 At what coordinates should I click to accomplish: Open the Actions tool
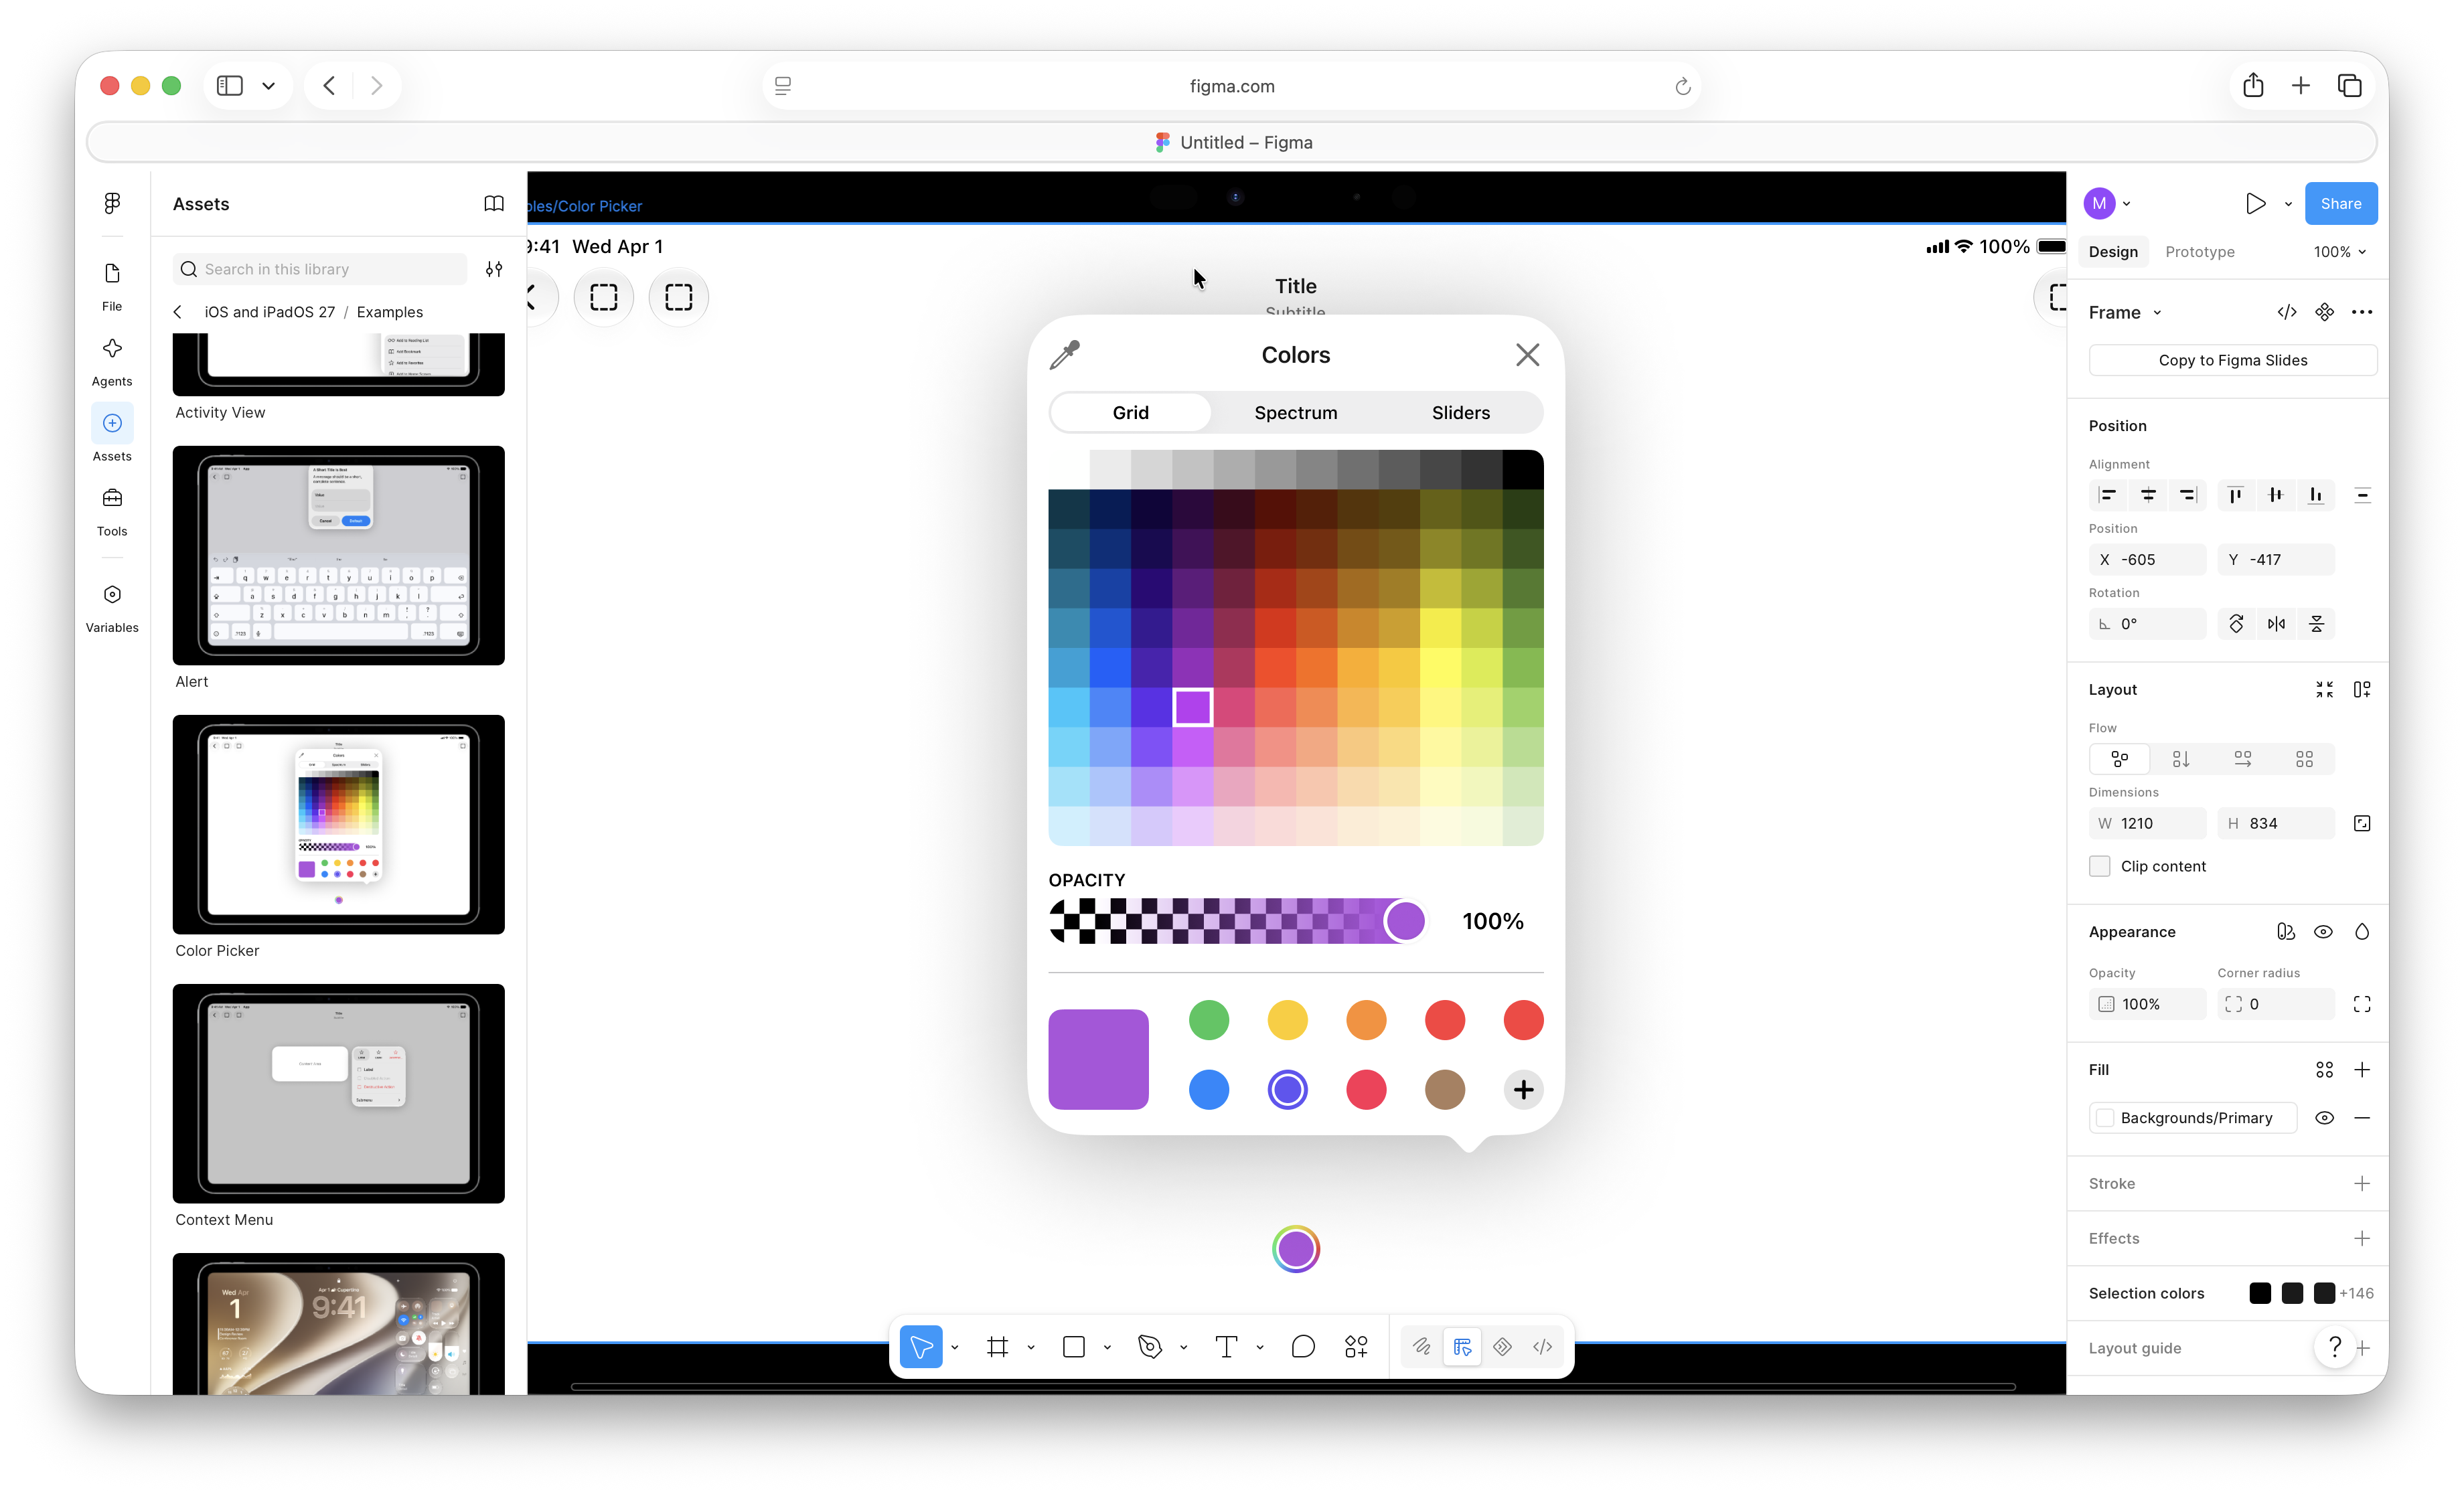point(1356,1346)
